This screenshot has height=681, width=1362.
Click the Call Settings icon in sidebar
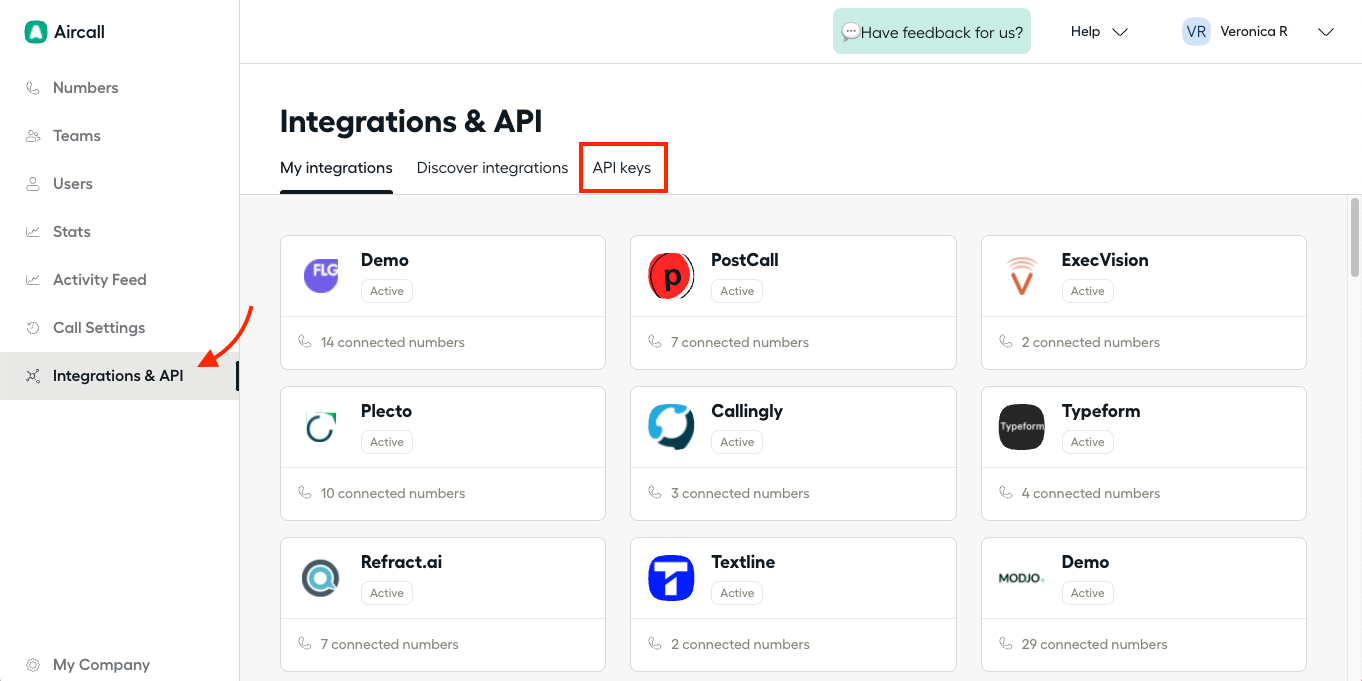pos(33,328)
